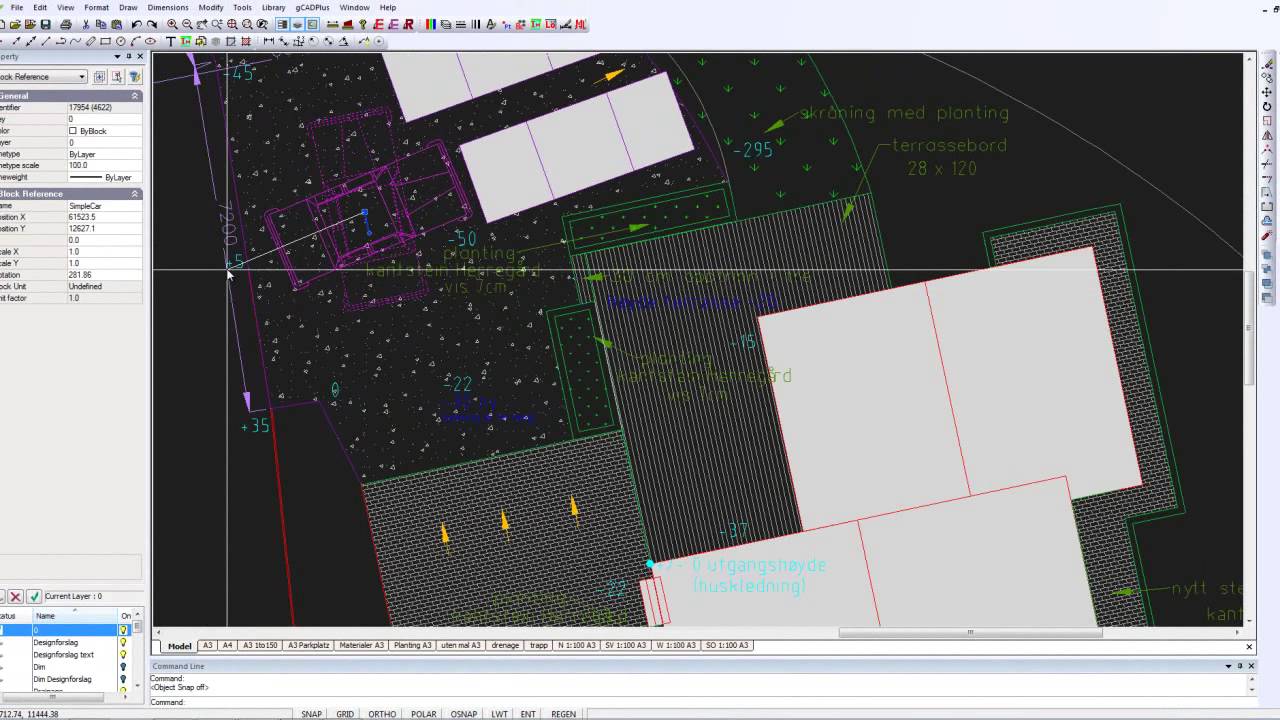
Task: Toggle layer 0 light bulb on/off
Action: click(x=124, y=630)
